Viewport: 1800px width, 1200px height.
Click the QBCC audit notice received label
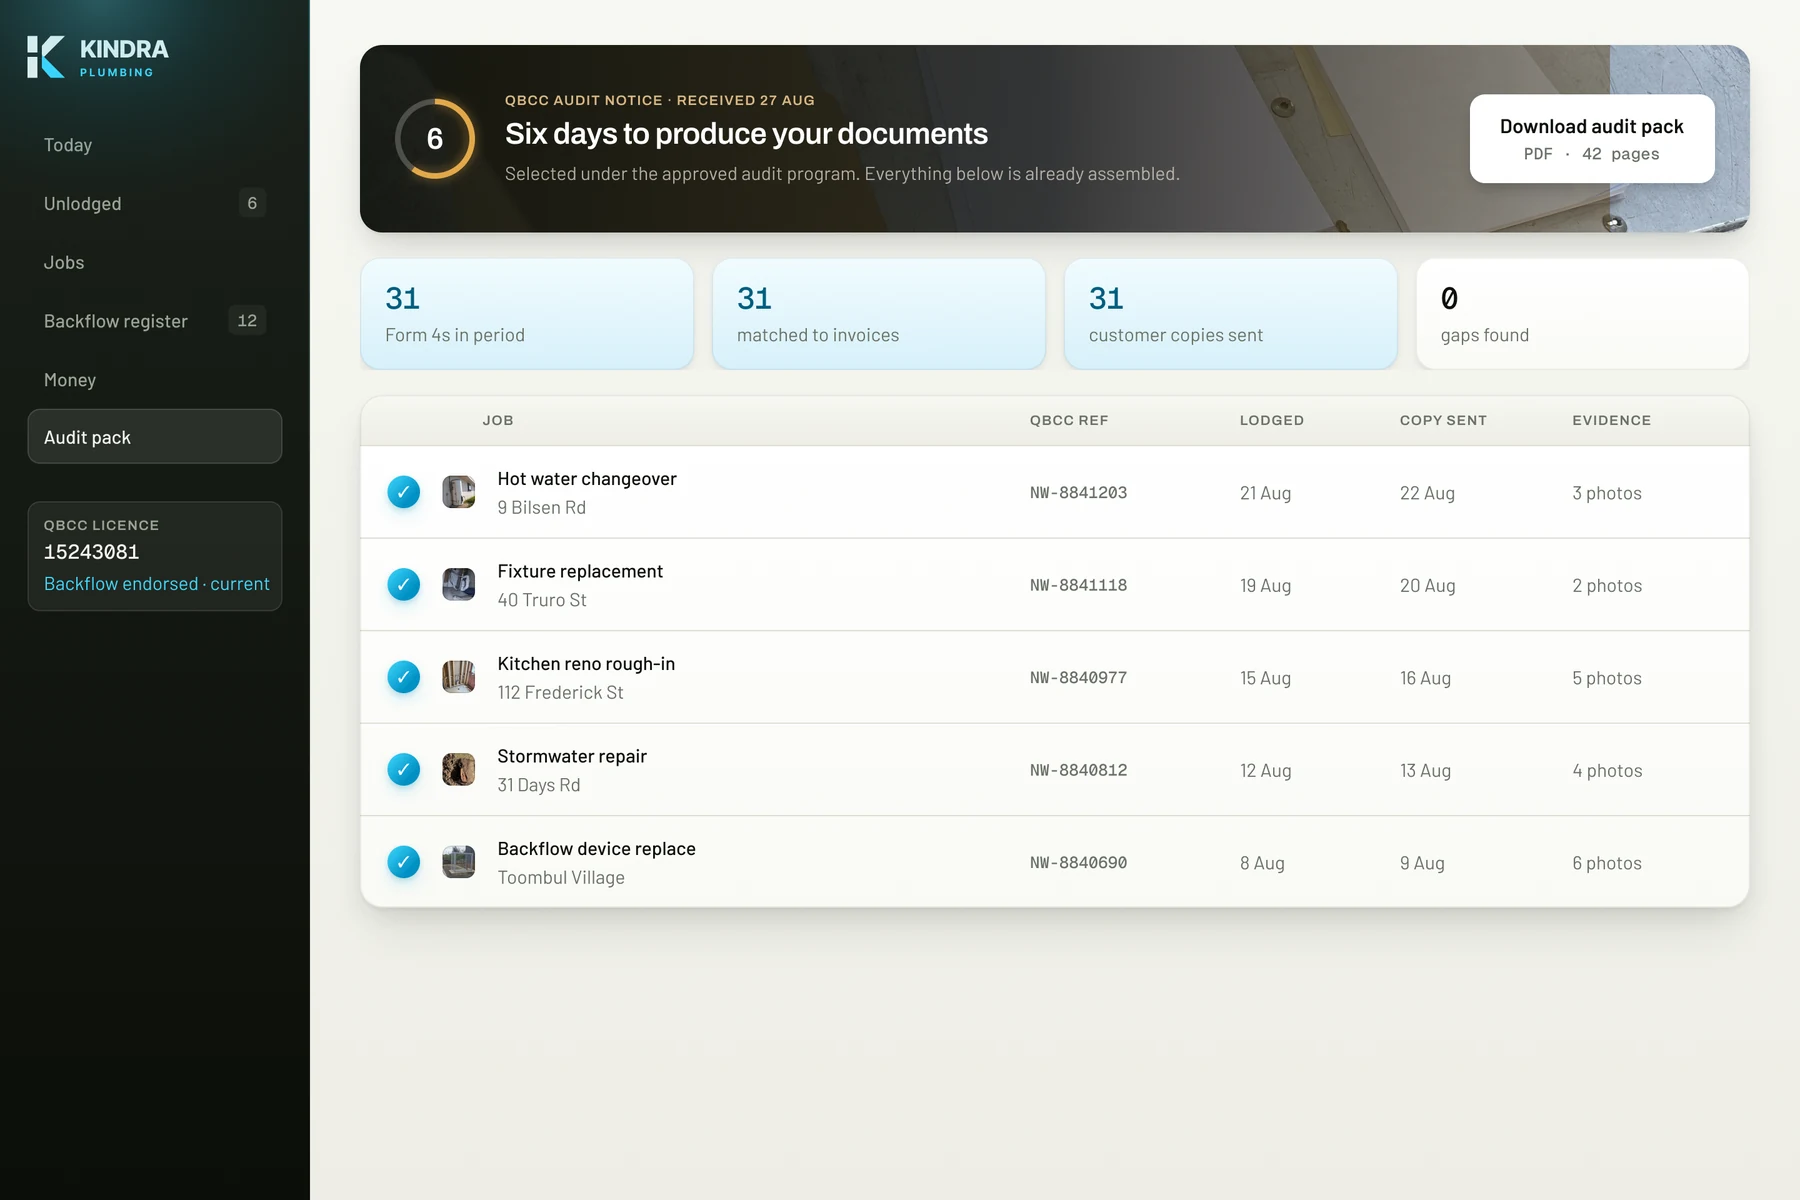click(660, 100)
